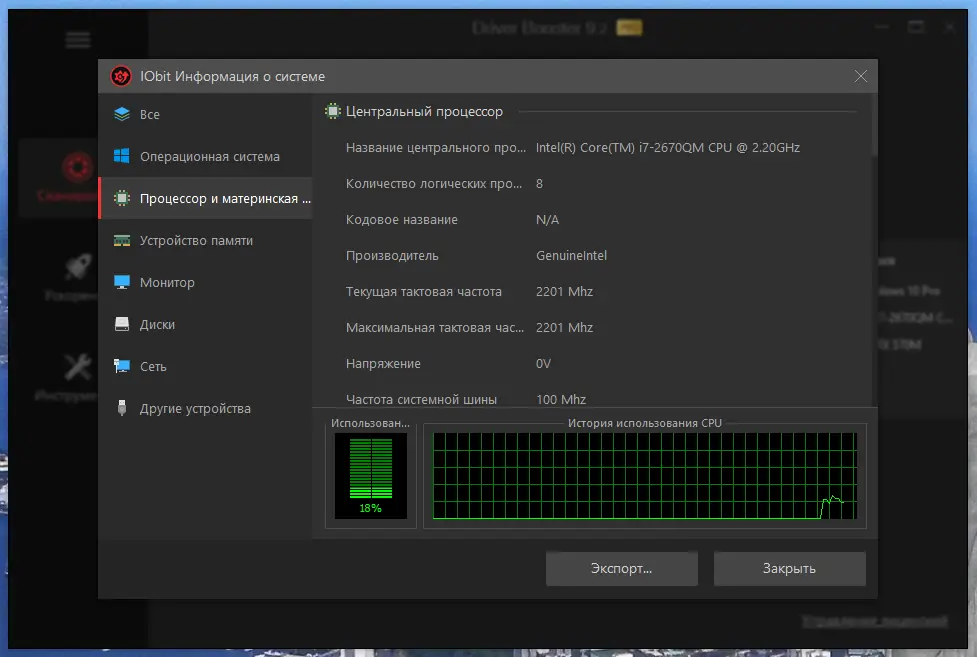The width and height of the screenshot is (977, 657).
Task: Click the memory module icon for Устройство памяти
Action: (122, 241)
